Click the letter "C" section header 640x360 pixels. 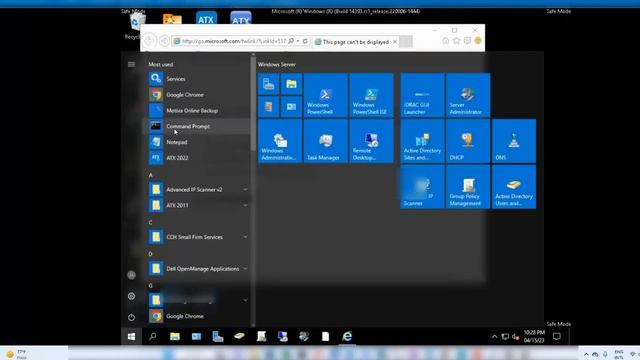pyautogui.click(x=151, y=222)
